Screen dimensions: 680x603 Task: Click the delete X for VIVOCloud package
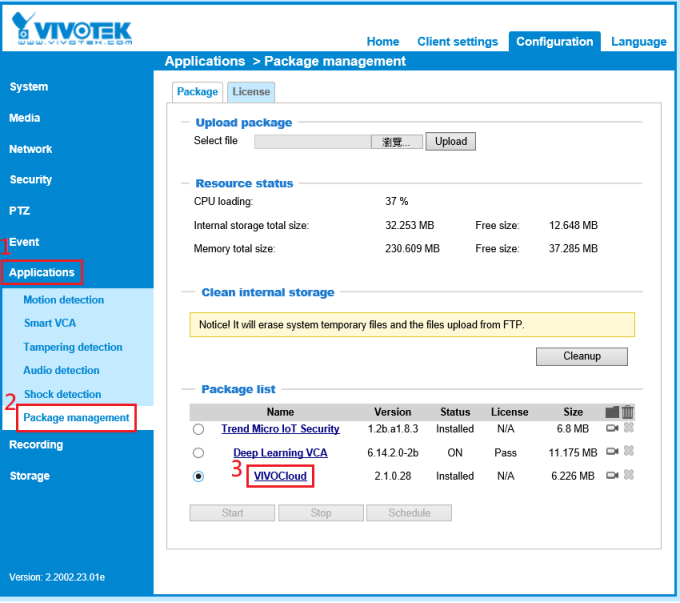click(629, 475)
